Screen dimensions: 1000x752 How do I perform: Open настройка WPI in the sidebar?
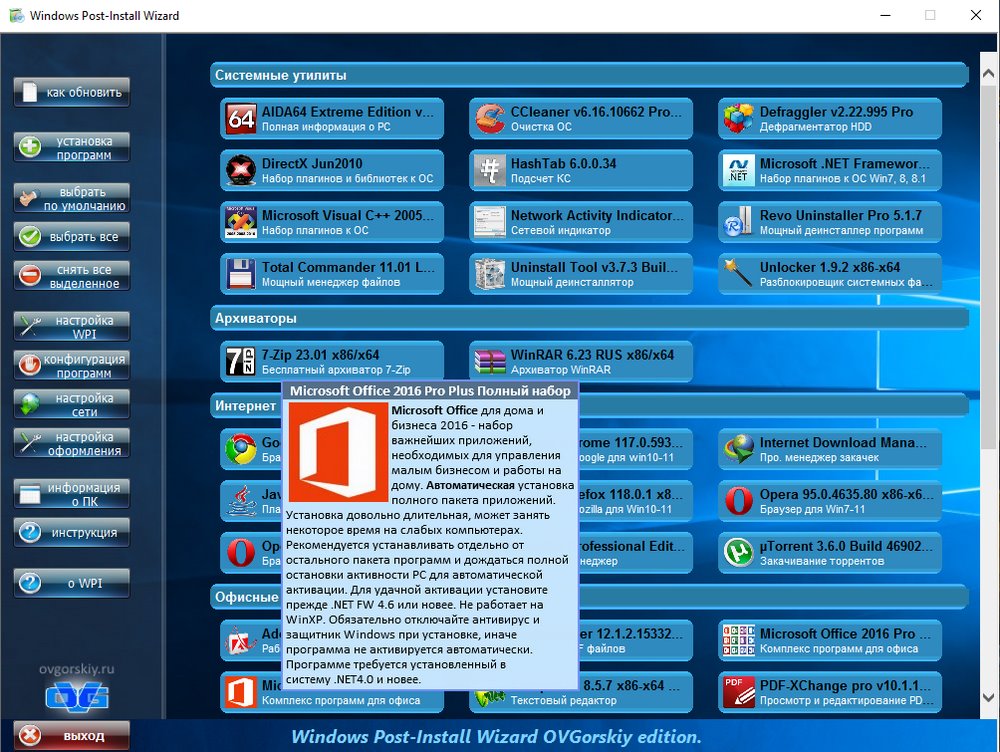click(72, 327)
